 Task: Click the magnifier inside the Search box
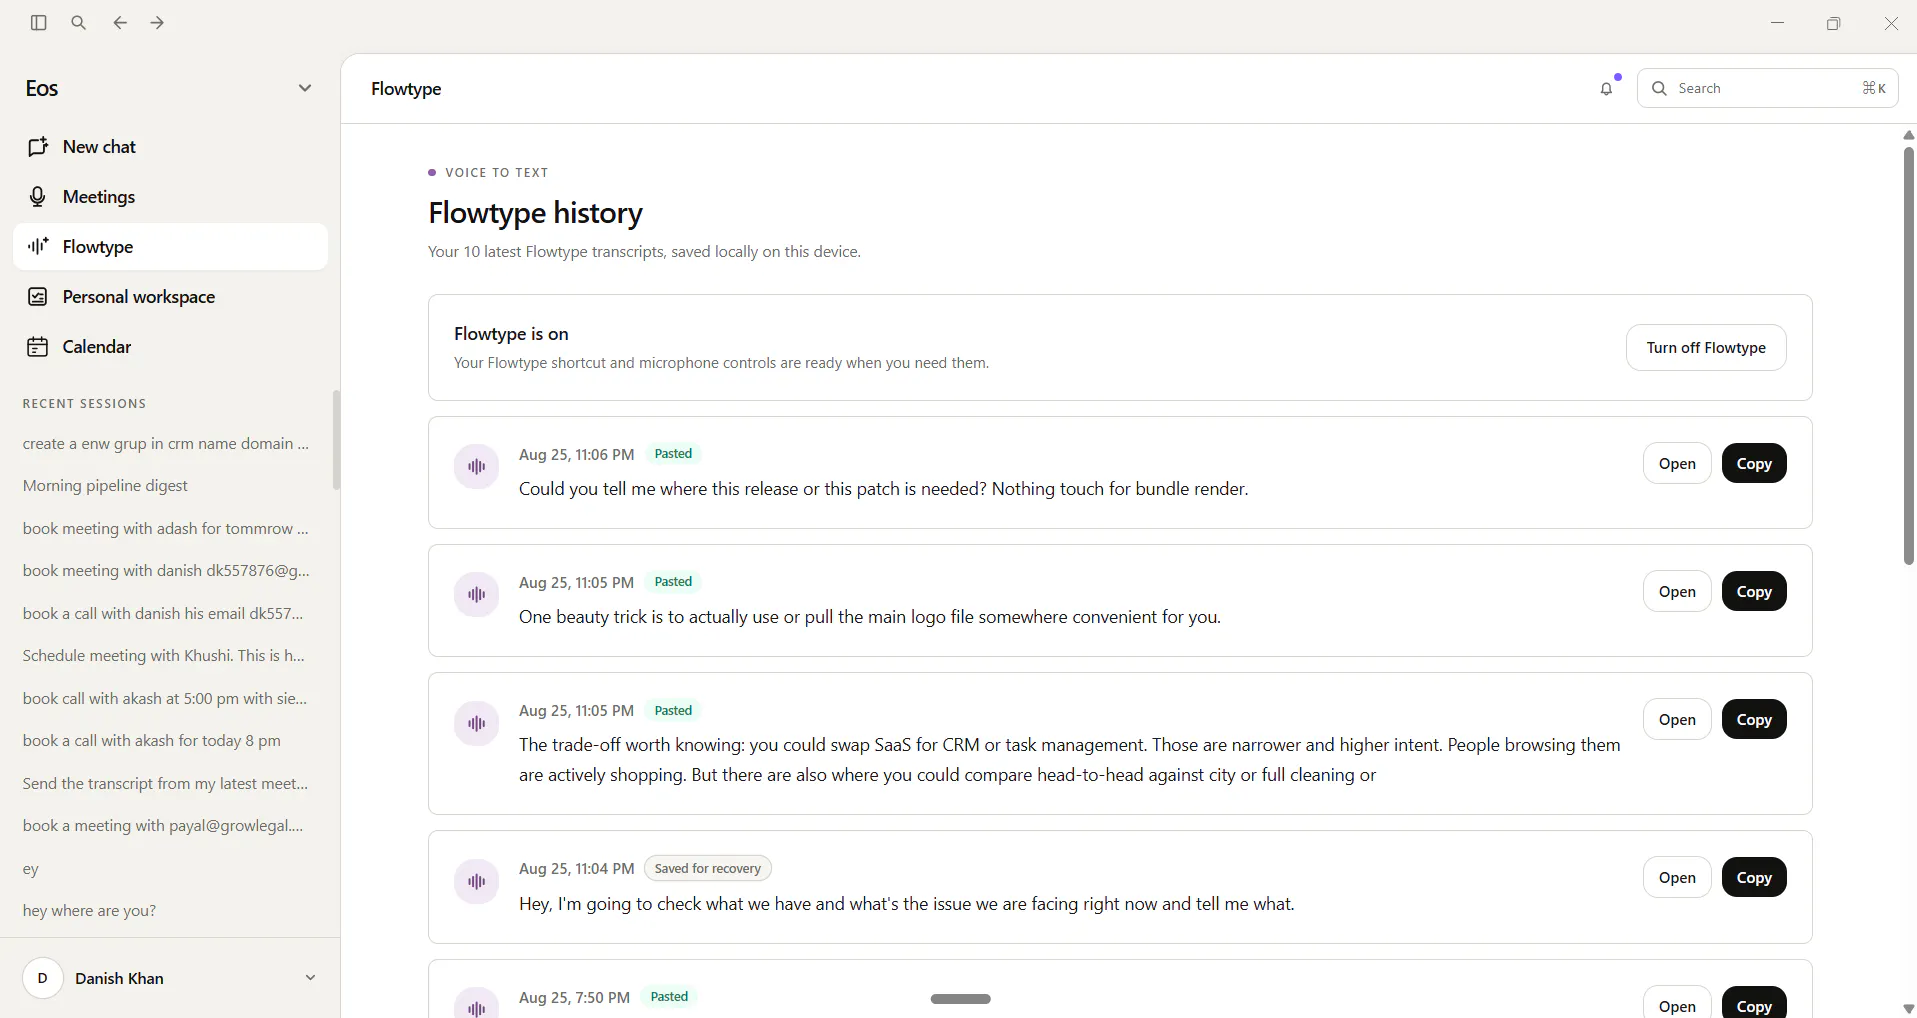pyautogui.click(x=1659, y=88)
